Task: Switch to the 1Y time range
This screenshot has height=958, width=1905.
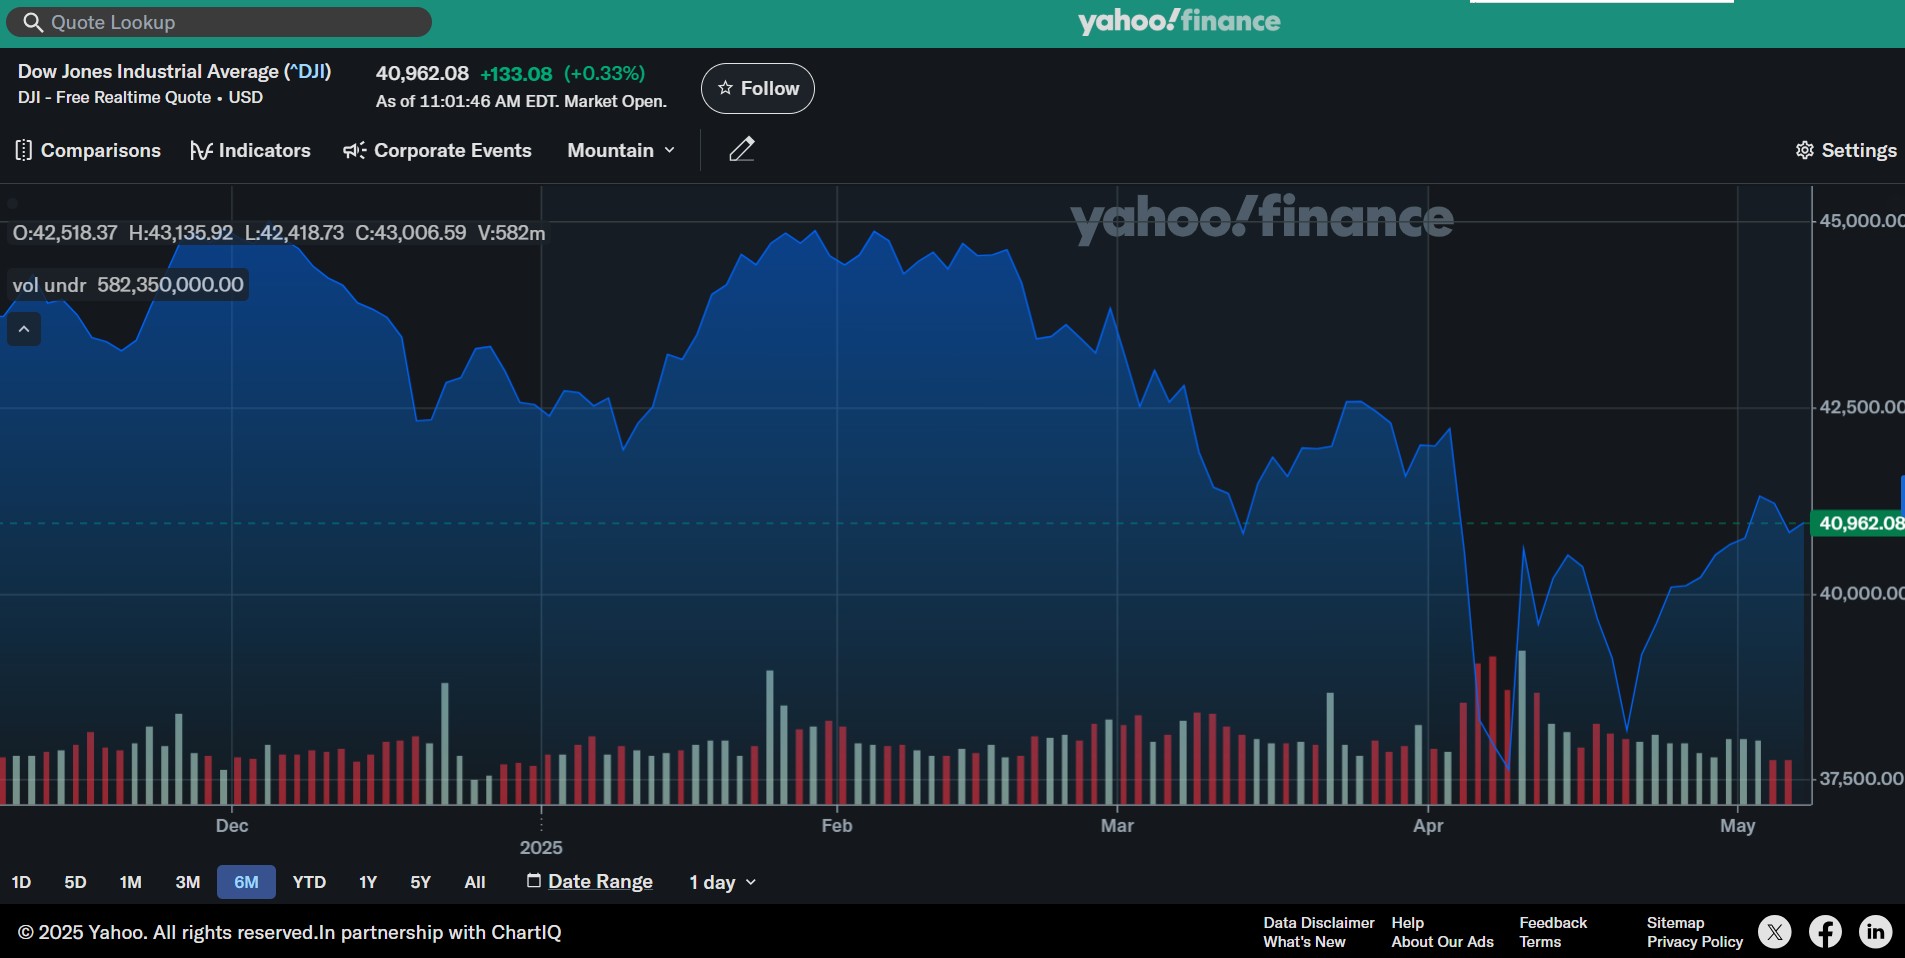Action: tap(368, 882)
